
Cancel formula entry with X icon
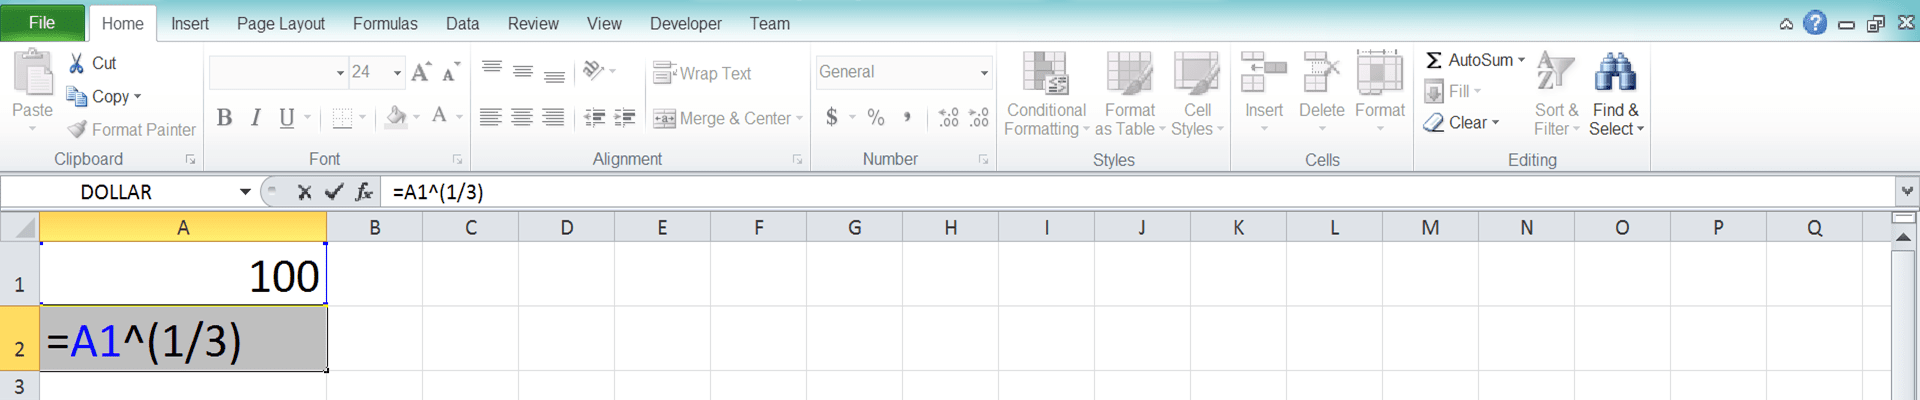coord(304,192)
